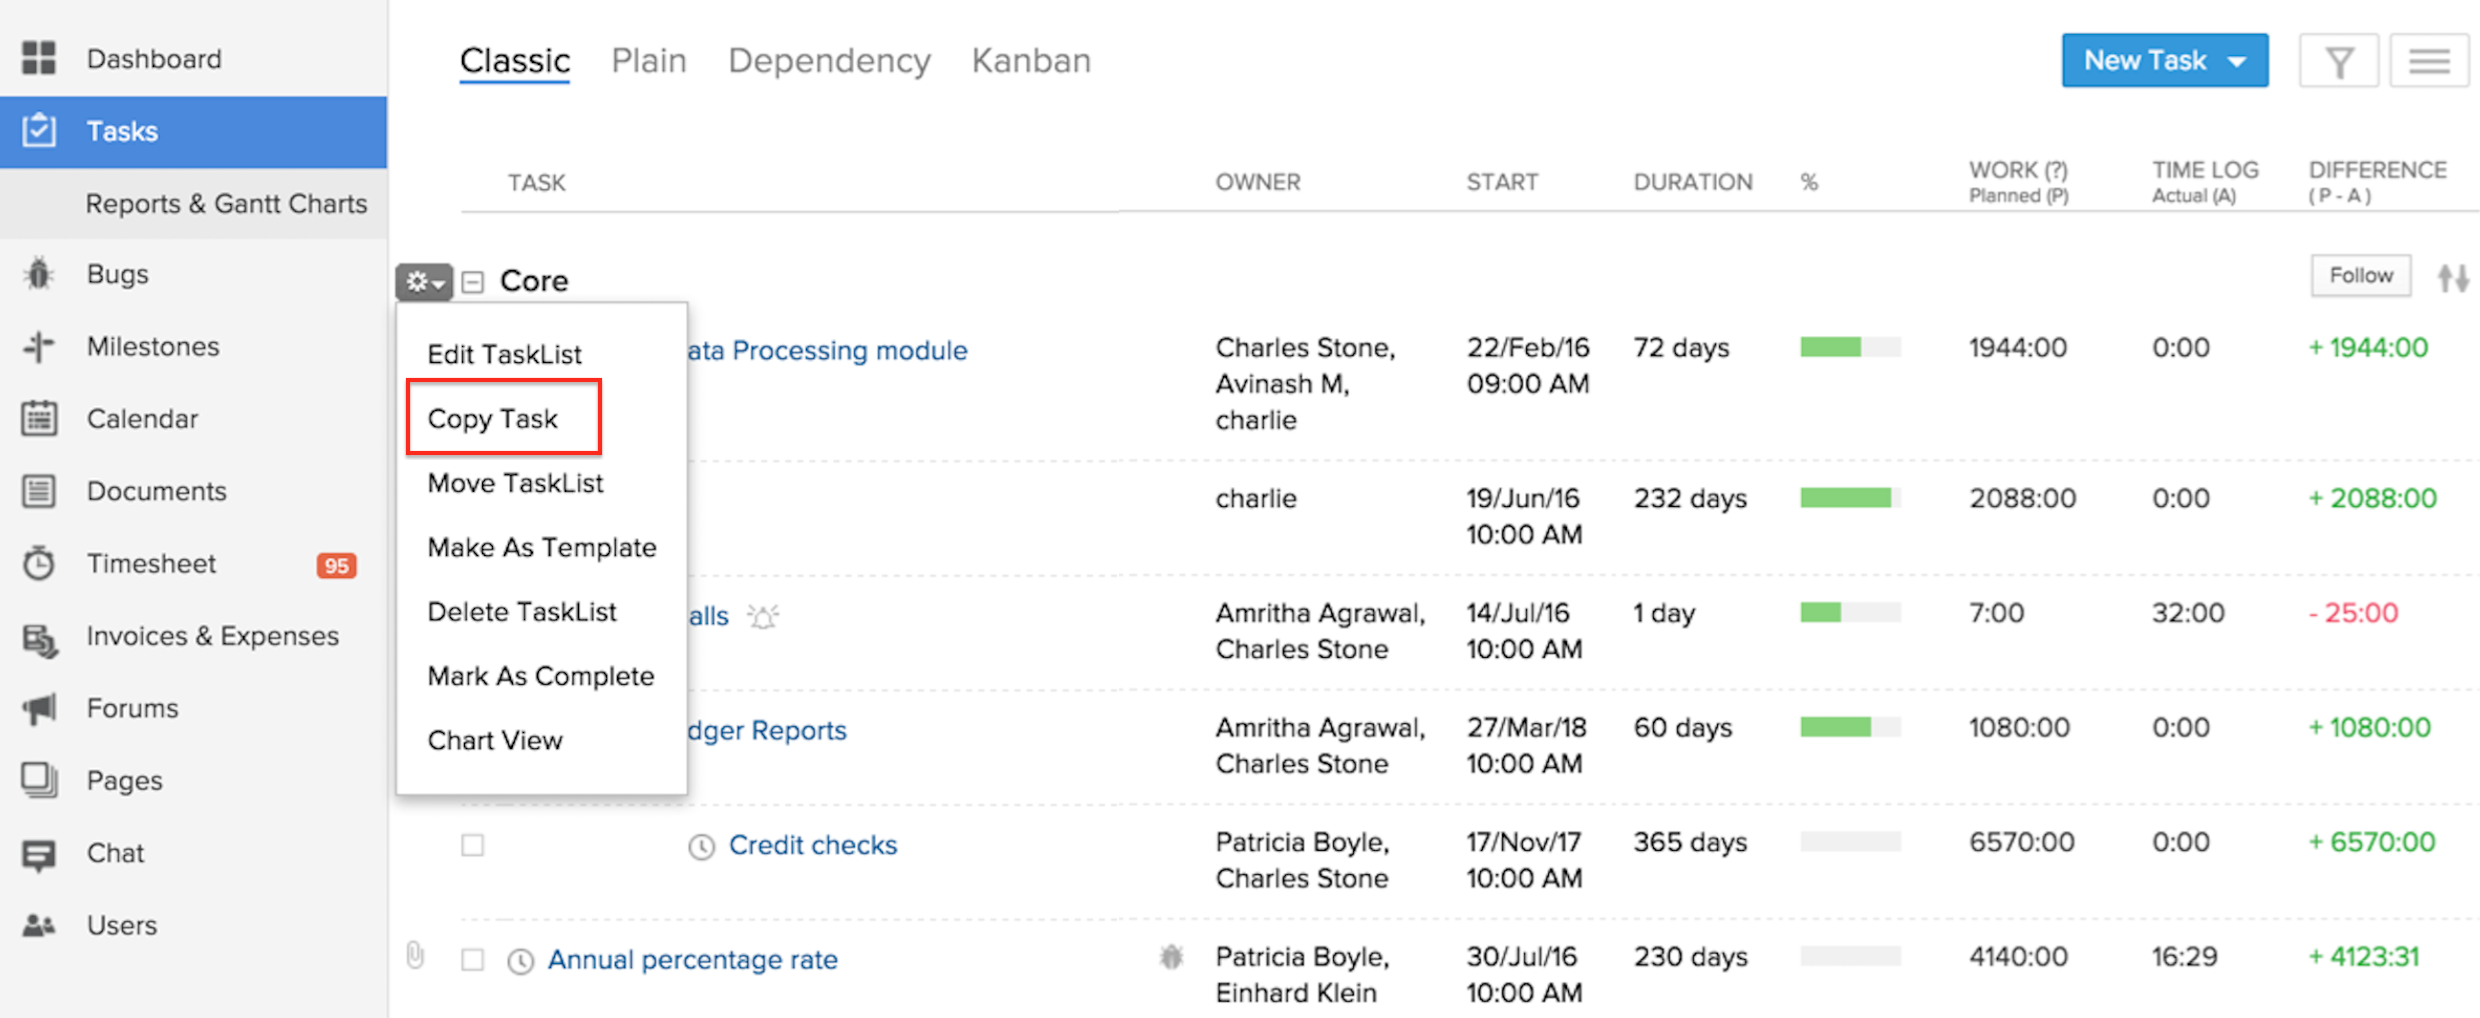Open the Core tasklist gear dropdown

point(424,282)
